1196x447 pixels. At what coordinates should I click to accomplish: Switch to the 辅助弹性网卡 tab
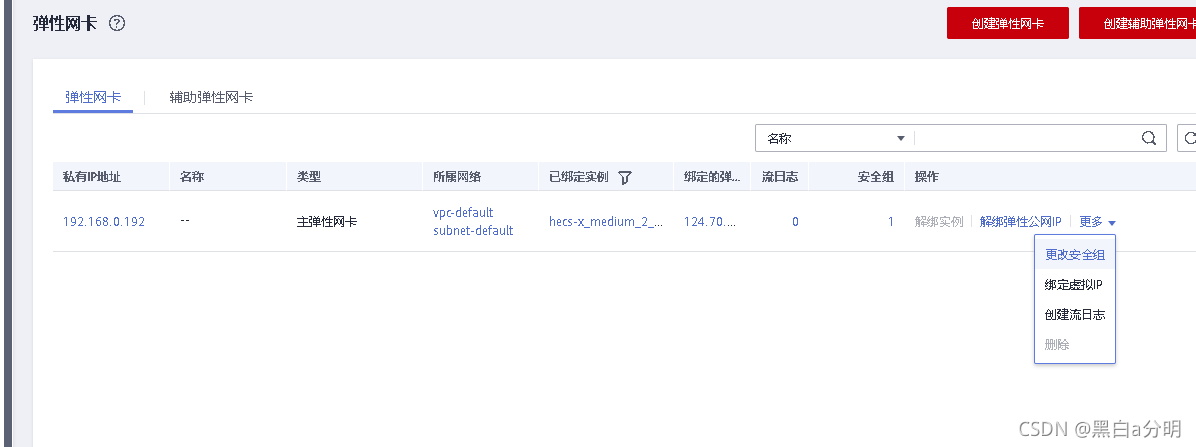pyautogui.click(x=211, y=97)
